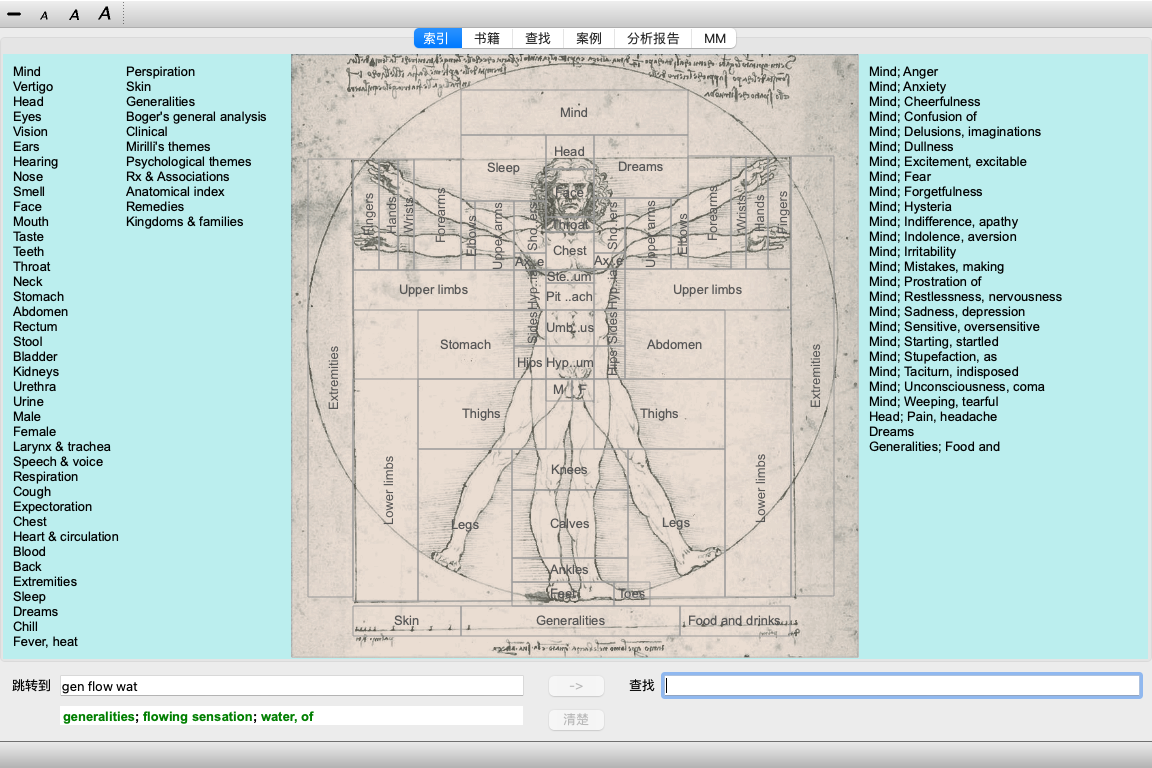Select Psychological themes from the chapter list

(x=188, y=162)
